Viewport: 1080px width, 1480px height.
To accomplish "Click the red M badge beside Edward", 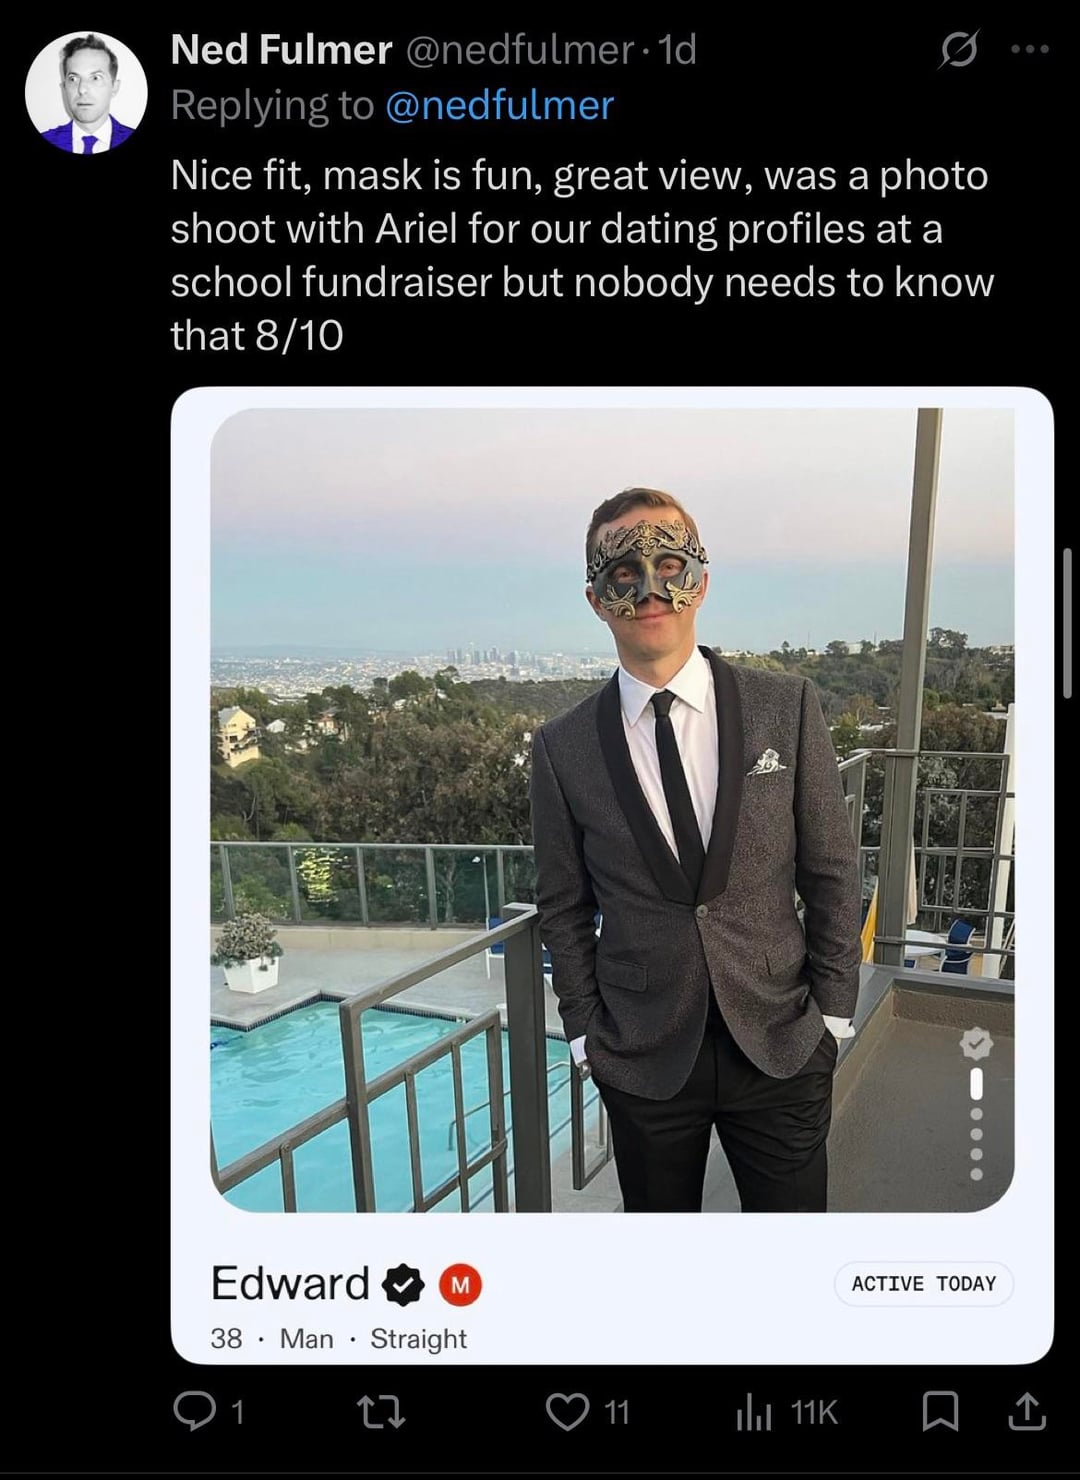I will pyautogui.click(x=460, y=1285).
